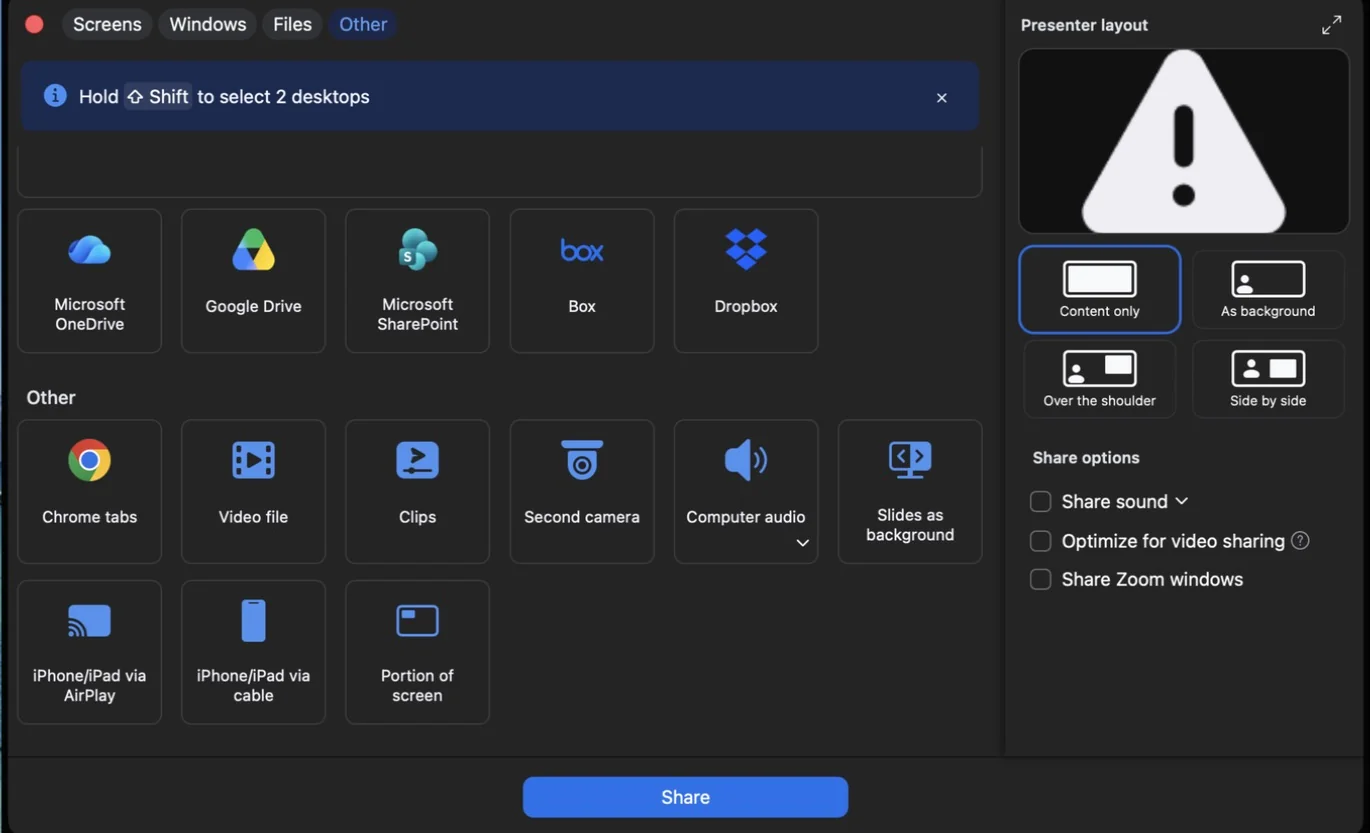
Task: Choose the Clips share option
Action: [x=417, y=491]
